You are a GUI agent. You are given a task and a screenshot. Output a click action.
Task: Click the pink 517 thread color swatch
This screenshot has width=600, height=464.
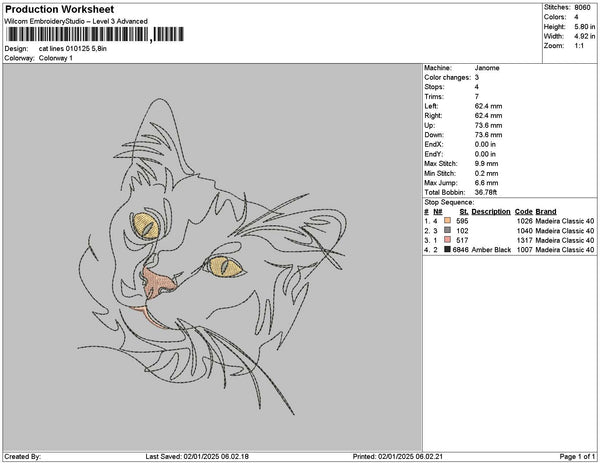tap(447, 240)
